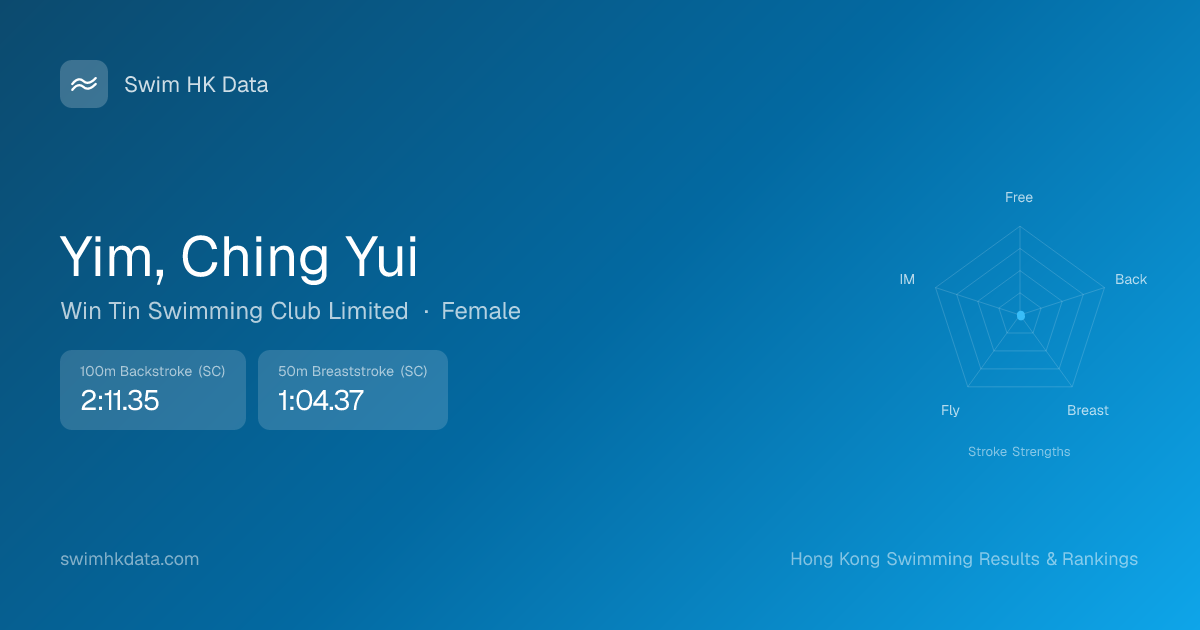Click the Swim HK Data brand name
Screen dimensions: 1200x630
click(196, 85)
